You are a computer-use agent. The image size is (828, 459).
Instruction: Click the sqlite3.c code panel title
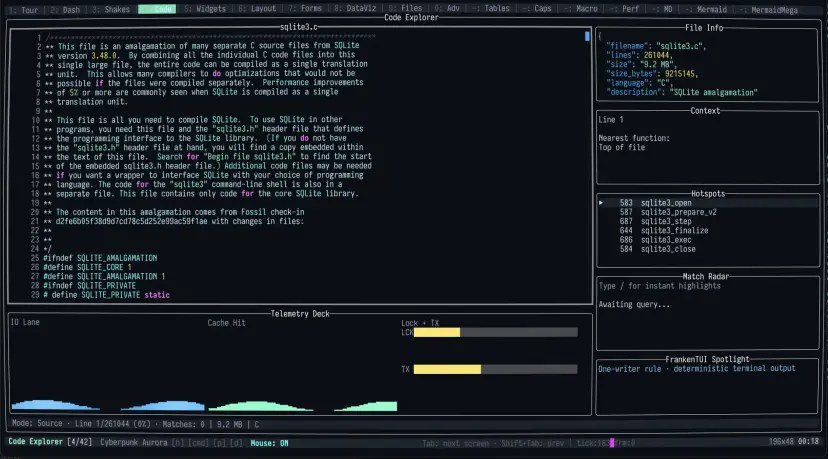coord(299,27)
